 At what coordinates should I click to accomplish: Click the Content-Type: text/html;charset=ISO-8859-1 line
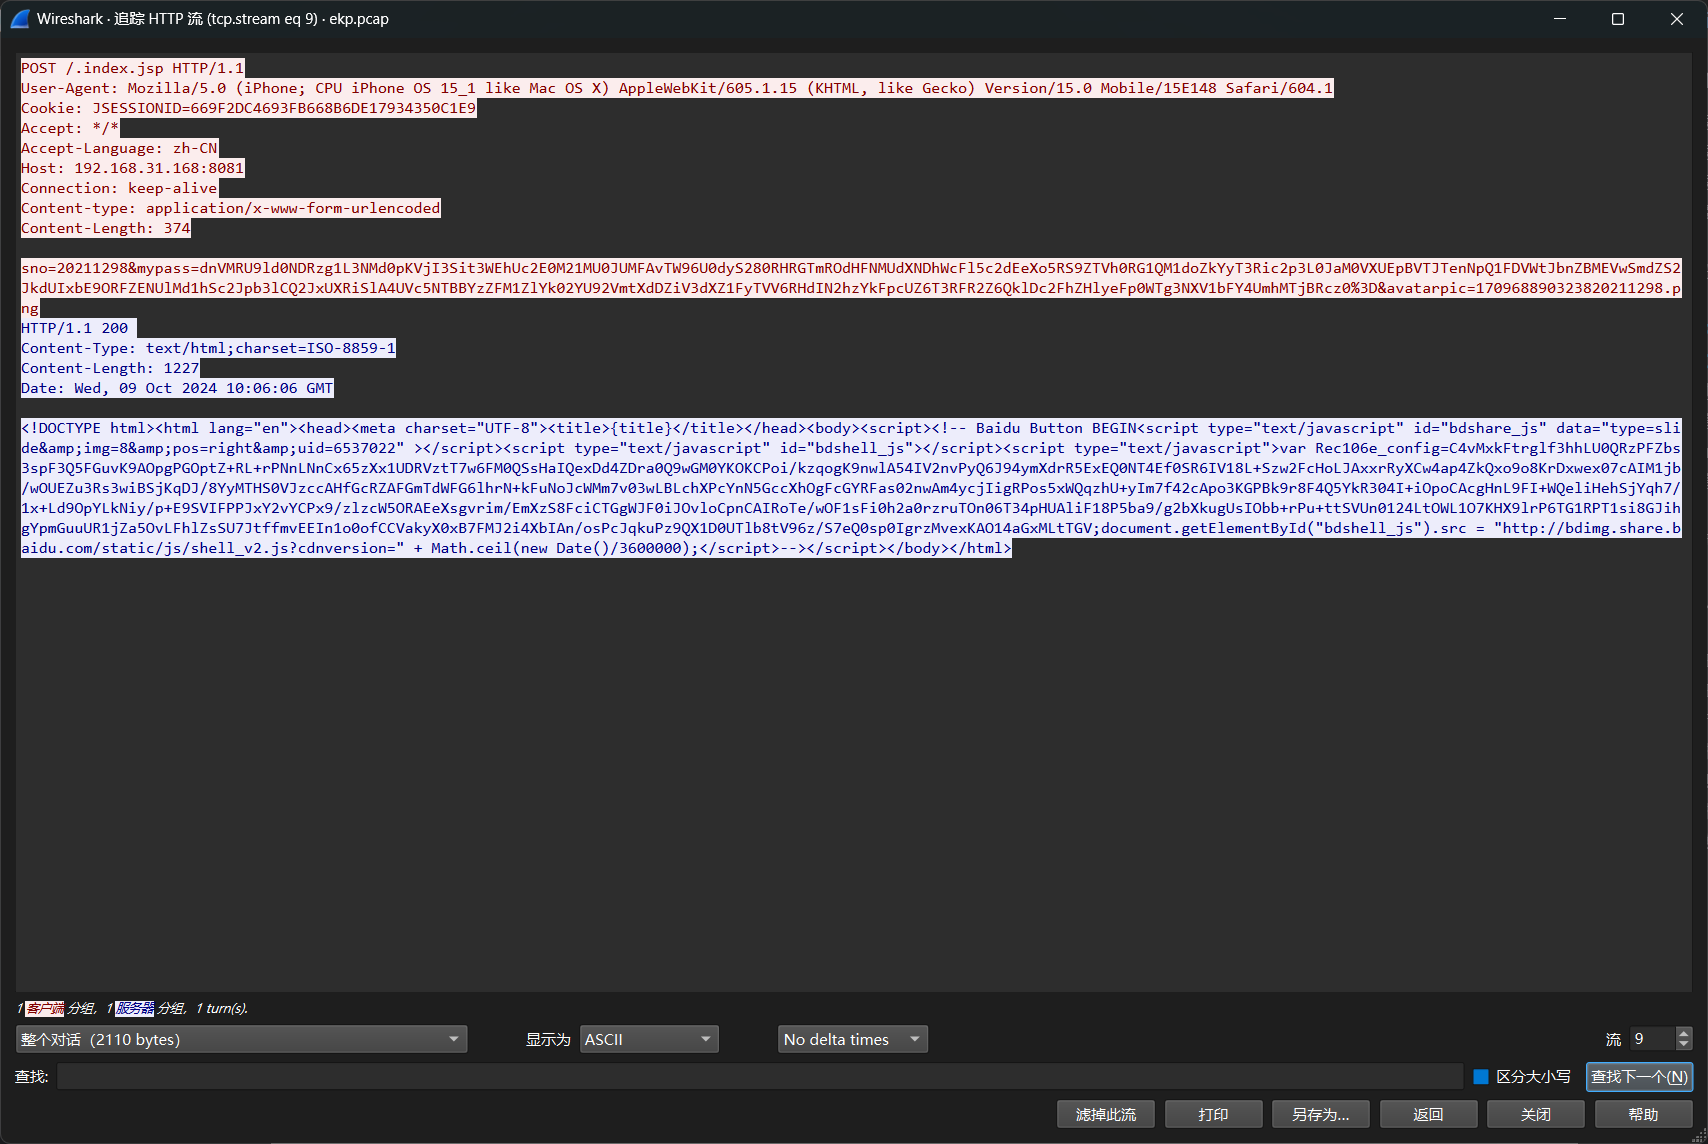(208, 348)
